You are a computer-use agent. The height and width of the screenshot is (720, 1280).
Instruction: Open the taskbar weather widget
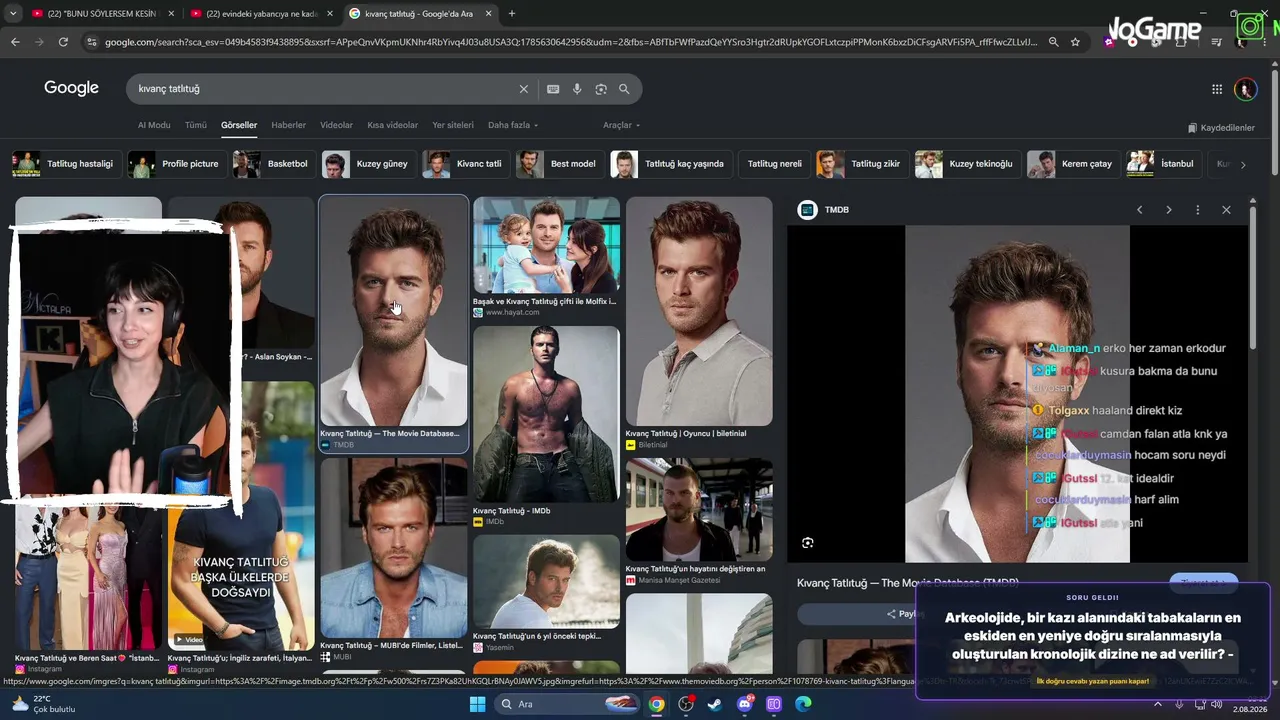42,704
